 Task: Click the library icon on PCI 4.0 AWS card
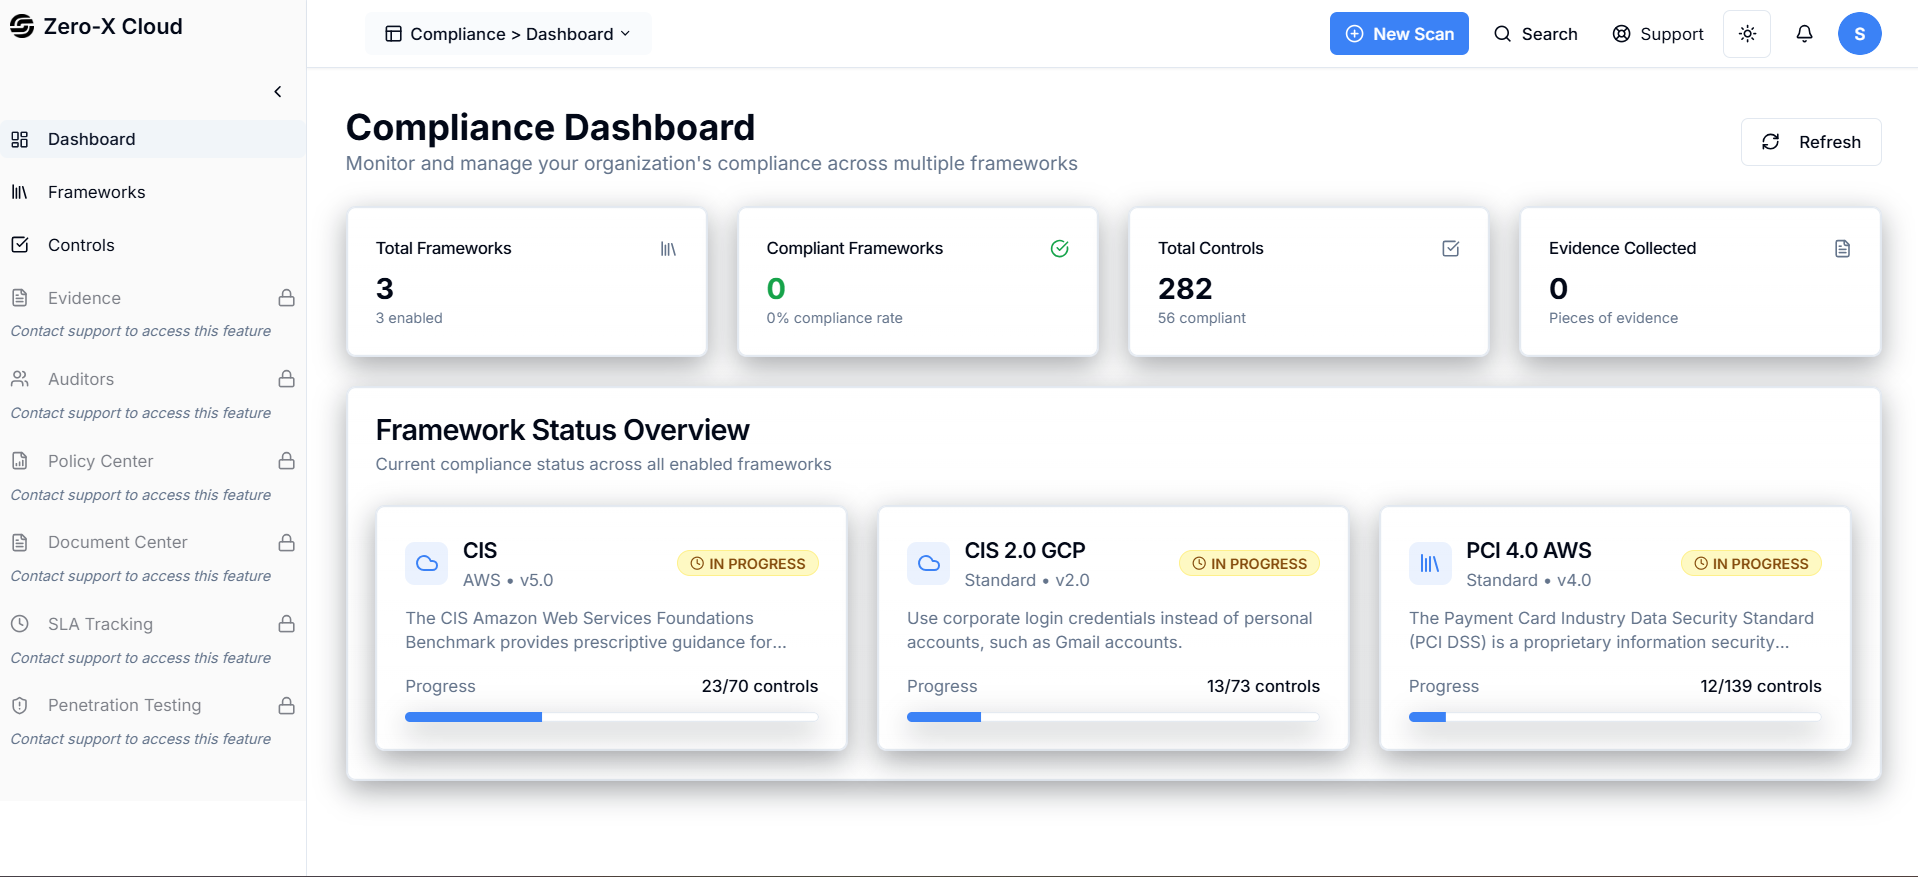[x=1430, y=564]
